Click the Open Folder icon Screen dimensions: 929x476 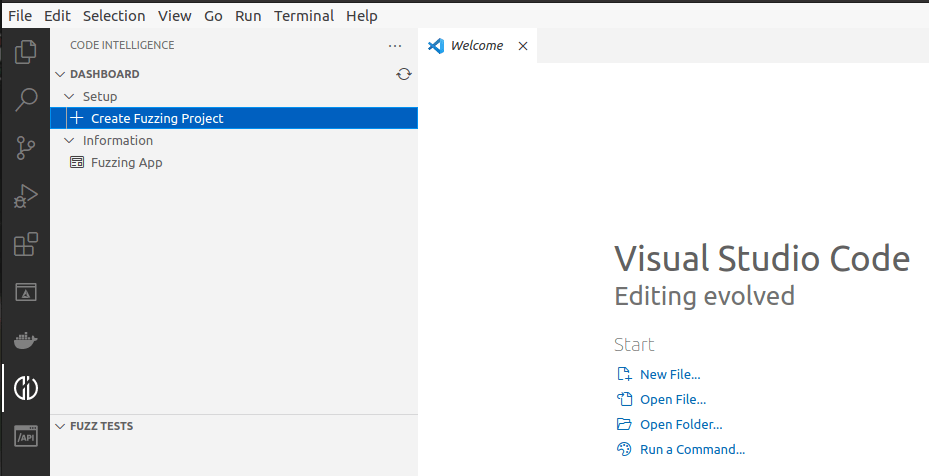(624, 424)
